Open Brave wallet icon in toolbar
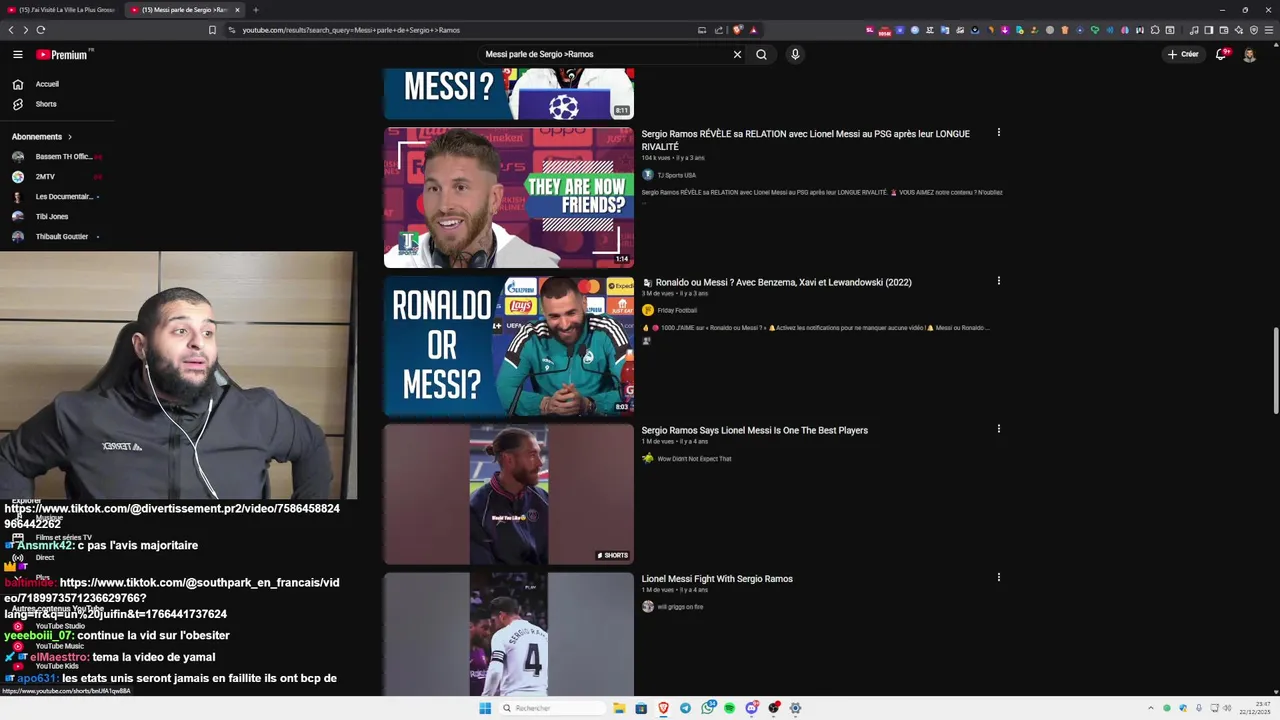This screenshot has width=1280, height=720. tap(1223, 30)
